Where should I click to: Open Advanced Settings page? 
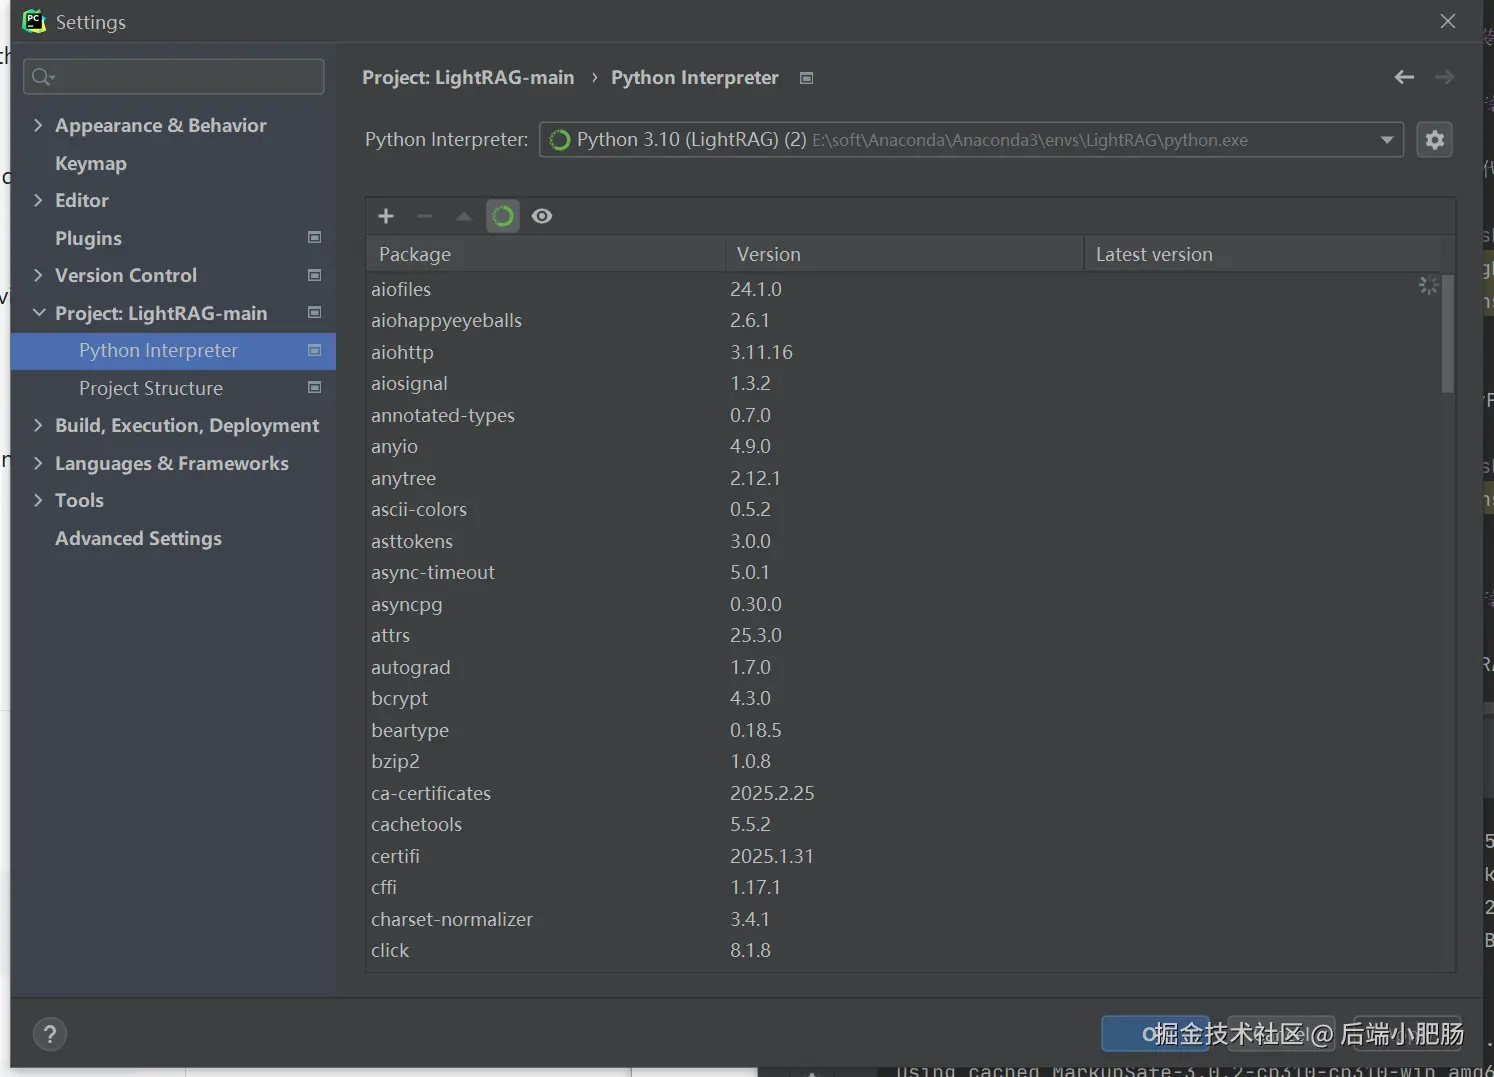[138, 538]
